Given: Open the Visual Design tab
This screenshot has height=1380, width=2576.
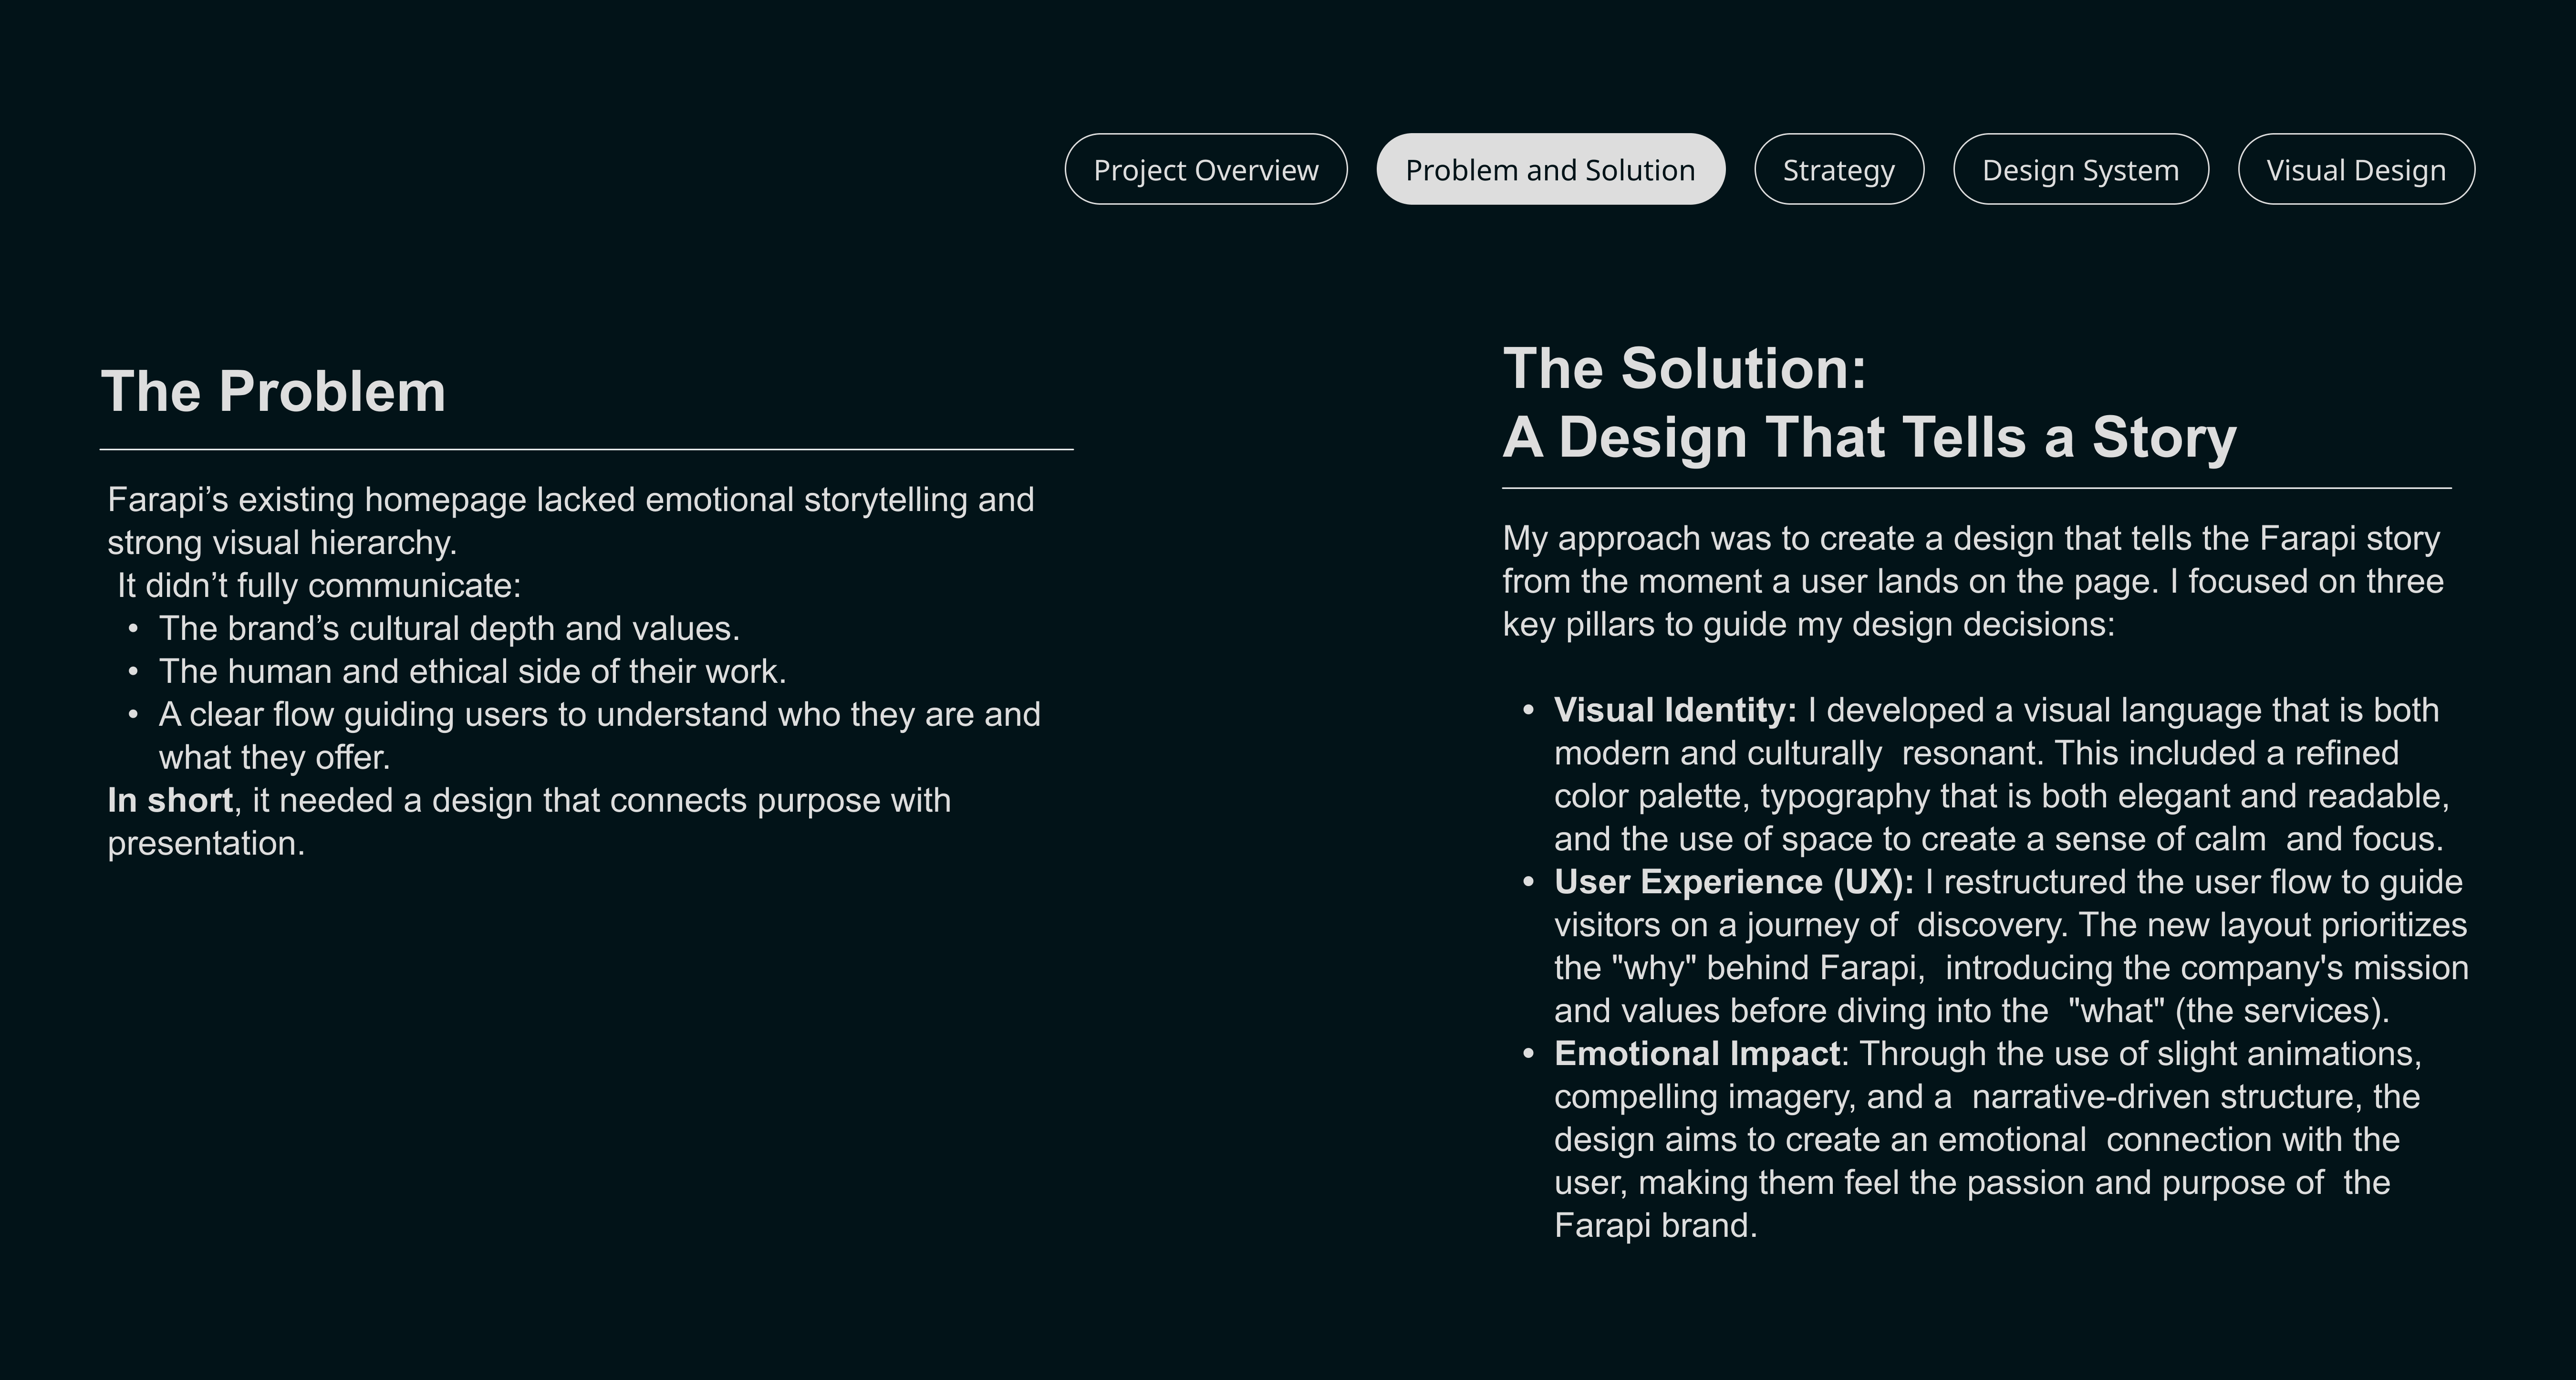Looking at the screenshot, I should pyautogui.click(x=2355, y=170).
